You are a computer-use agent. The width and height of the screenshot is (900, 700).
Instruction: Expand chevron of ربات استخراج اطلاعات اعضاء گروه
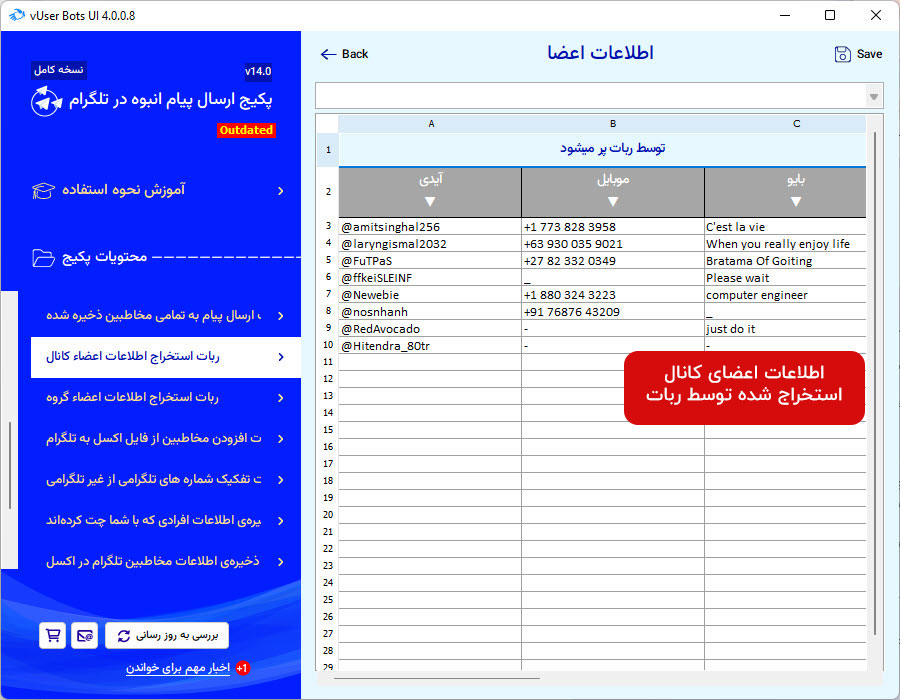(x=281, y=398)
